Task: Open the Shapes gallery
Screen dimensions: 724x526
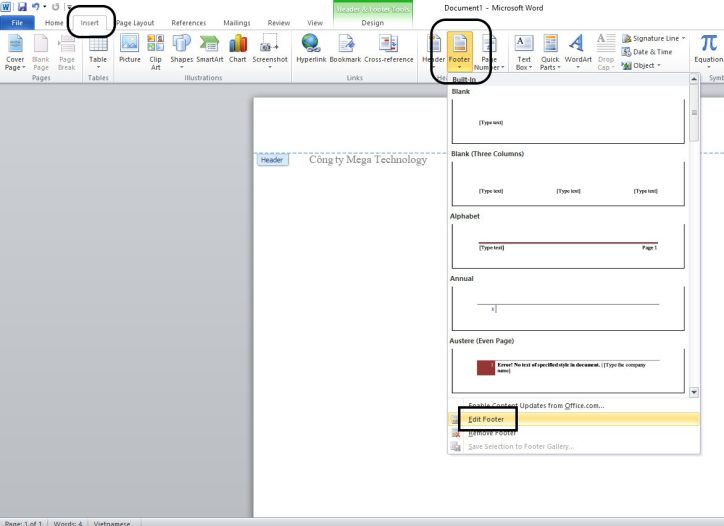Action: coord(181,52)
